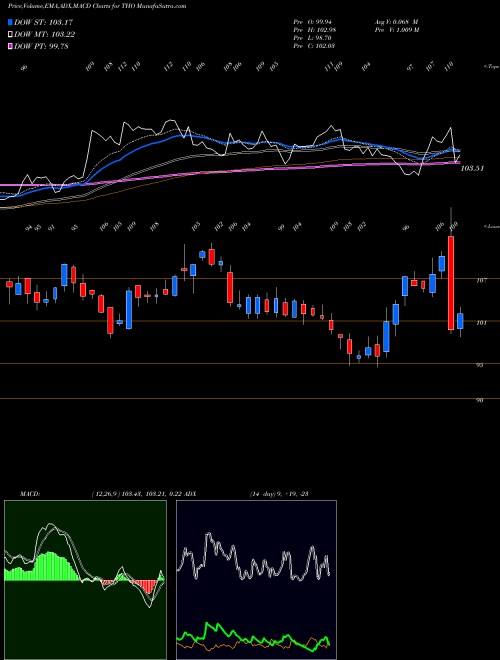This screenshot has width=500, height=660.
Task: Click the blue DOW ST legend swatch
Action: (10, 22)
